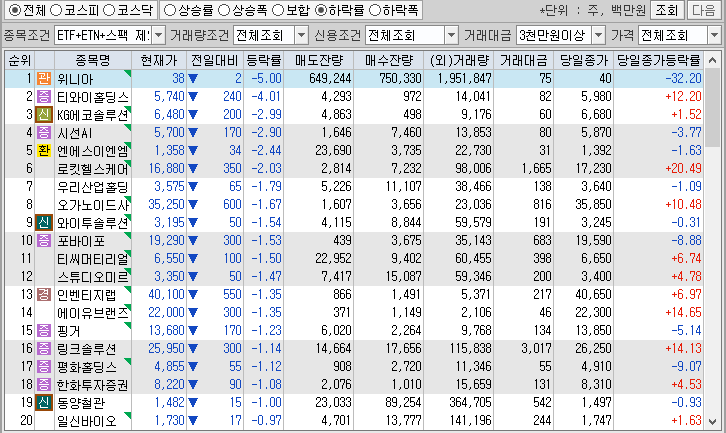Click the 증 badge beside 링크솔루션
Viewport: 726px width, 433px height.
tap(44, 348)
